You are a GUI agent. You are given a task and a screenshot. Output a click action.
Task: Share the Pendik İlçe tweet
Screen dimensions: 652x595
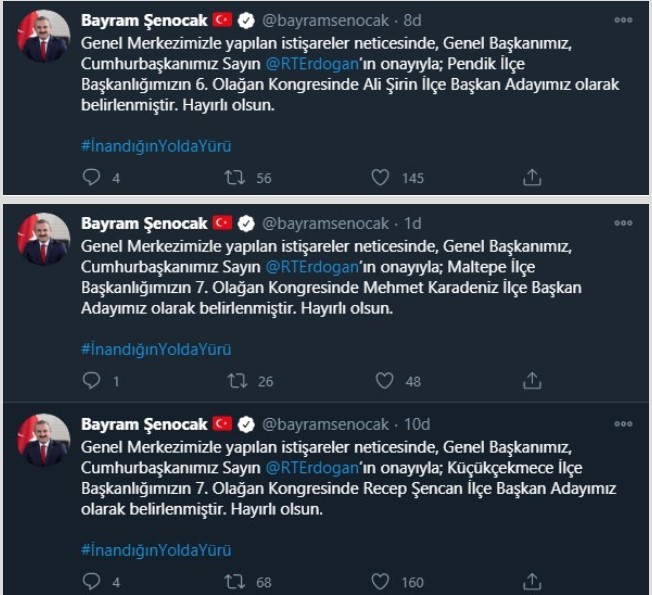click(x=532, y=178)
